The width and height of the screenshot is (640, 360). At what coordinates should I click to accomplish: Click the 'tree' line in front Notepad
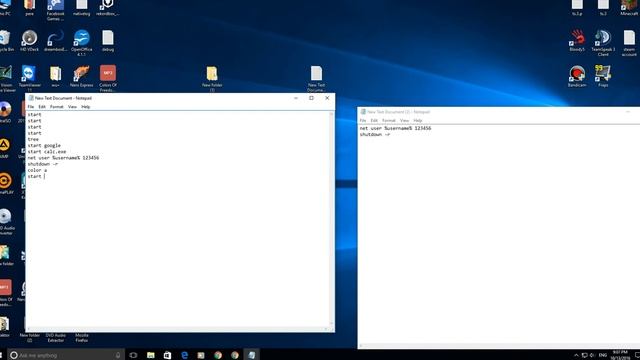coord(33,139)
